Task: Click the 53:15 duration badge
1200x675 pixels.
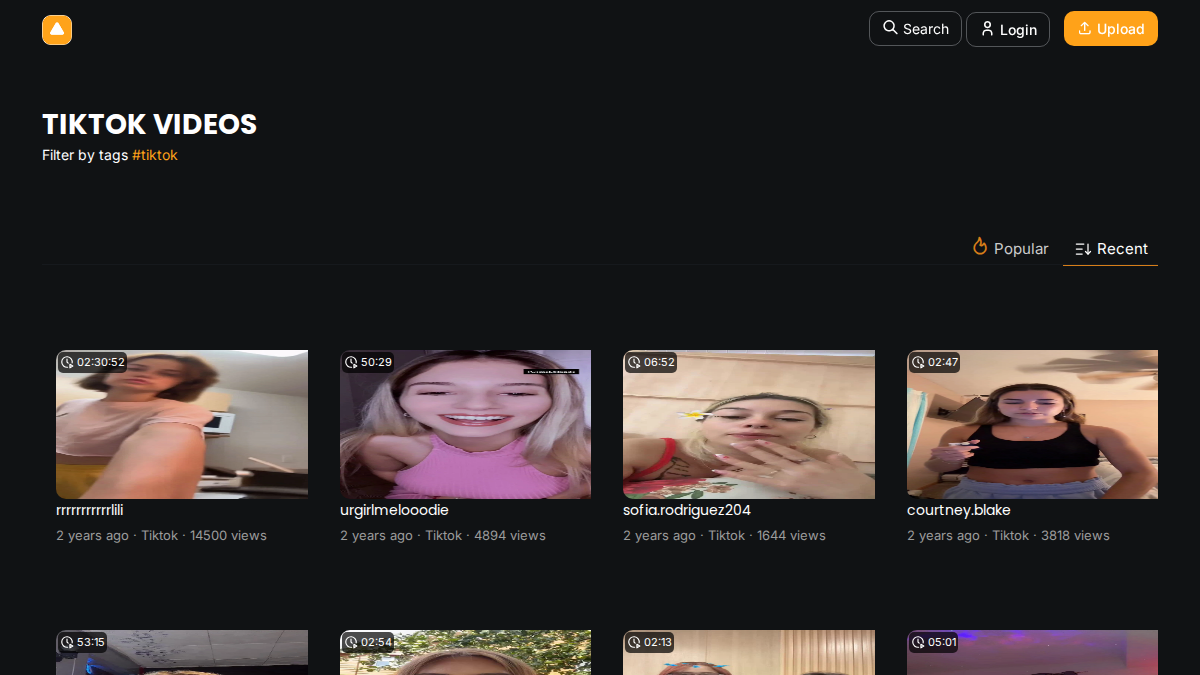Action: pos(84,642)
